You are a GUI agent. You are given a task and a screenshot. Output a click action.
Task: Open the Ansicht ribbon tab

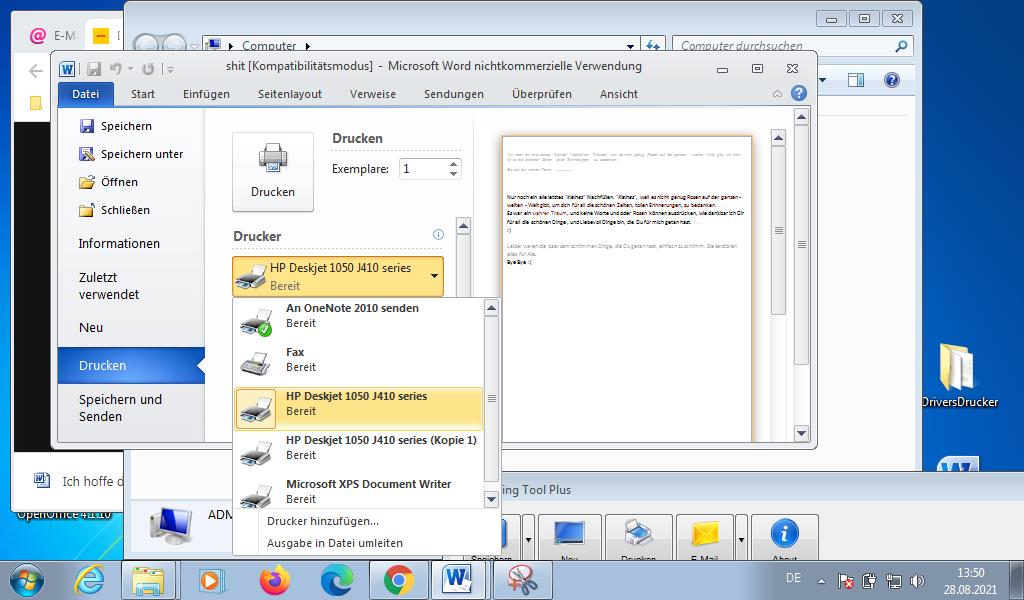(619, 94)
